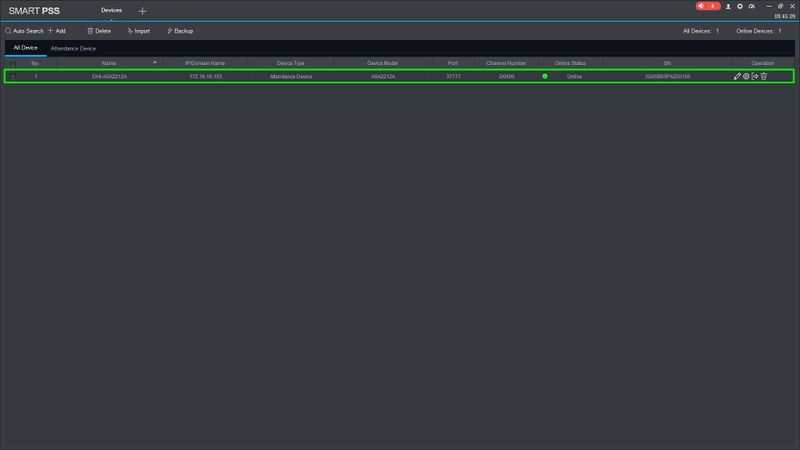Click the Device Type column header
Viewport: 800px width, 450px height.
click(290, 63)
